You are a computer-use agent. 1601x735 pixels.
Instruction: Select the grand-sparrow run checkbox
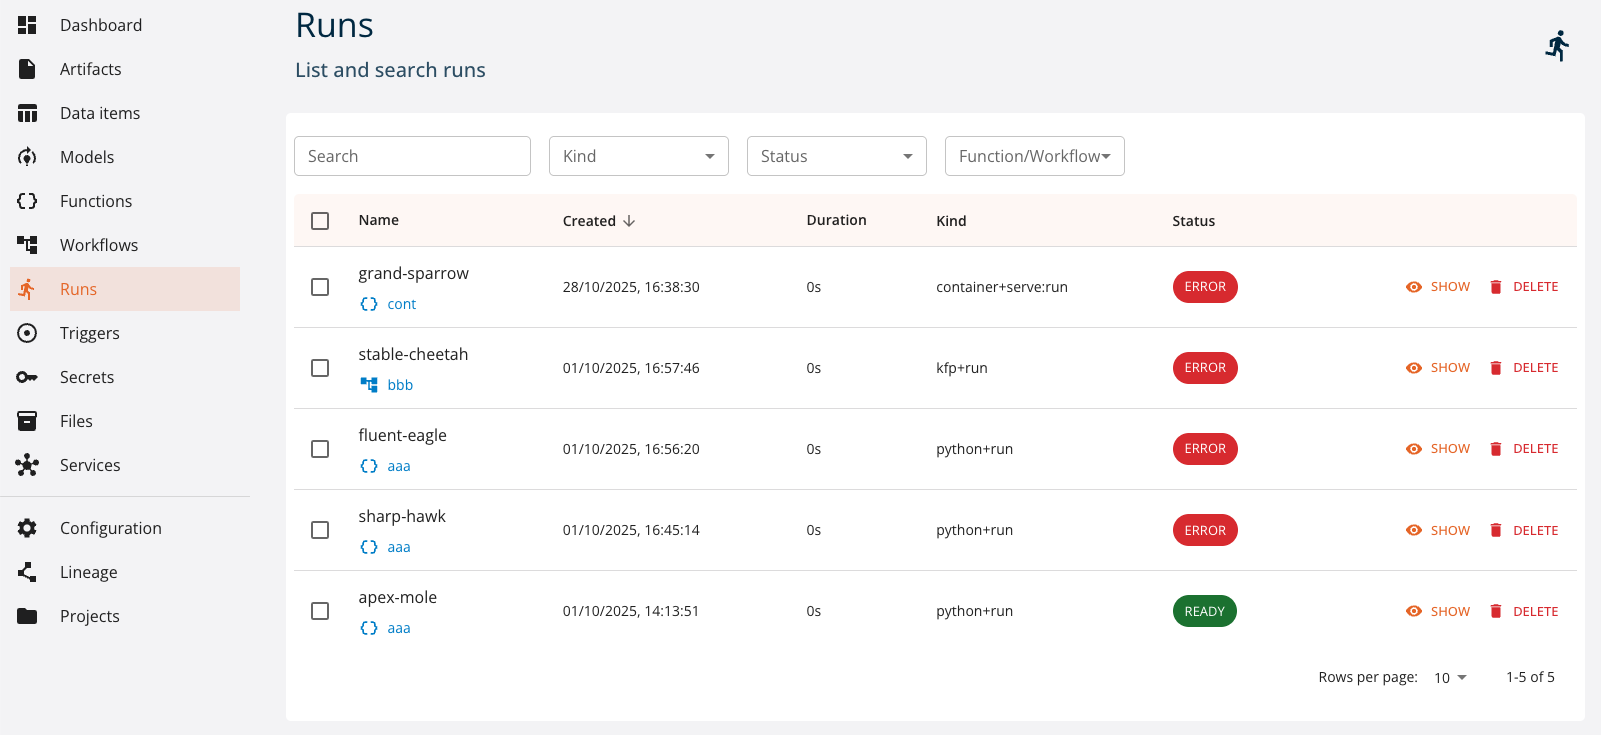320,287
